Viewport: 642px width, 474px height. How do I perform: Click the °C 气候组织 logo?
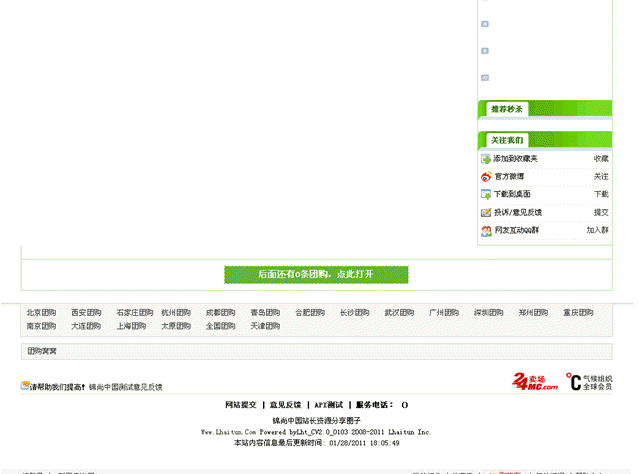click(x=589, y=381)
